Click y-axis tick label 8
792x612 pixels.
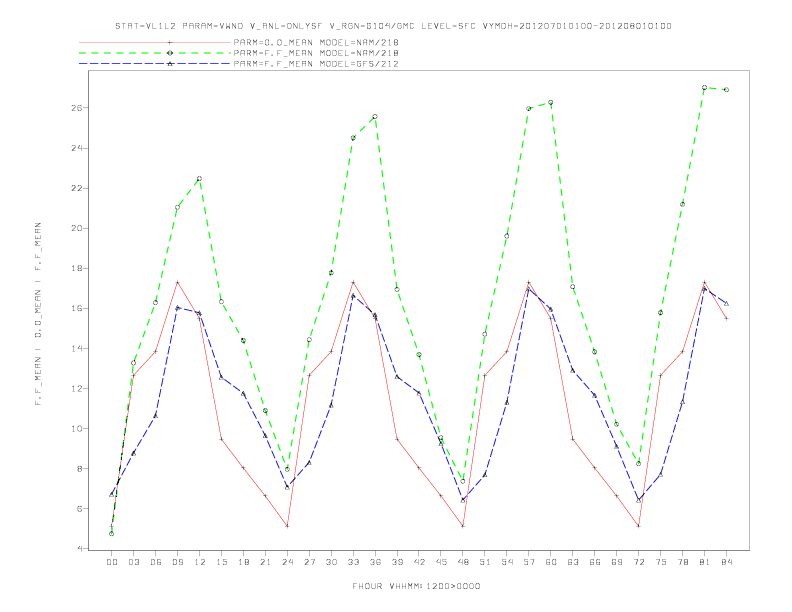[80, 469]
